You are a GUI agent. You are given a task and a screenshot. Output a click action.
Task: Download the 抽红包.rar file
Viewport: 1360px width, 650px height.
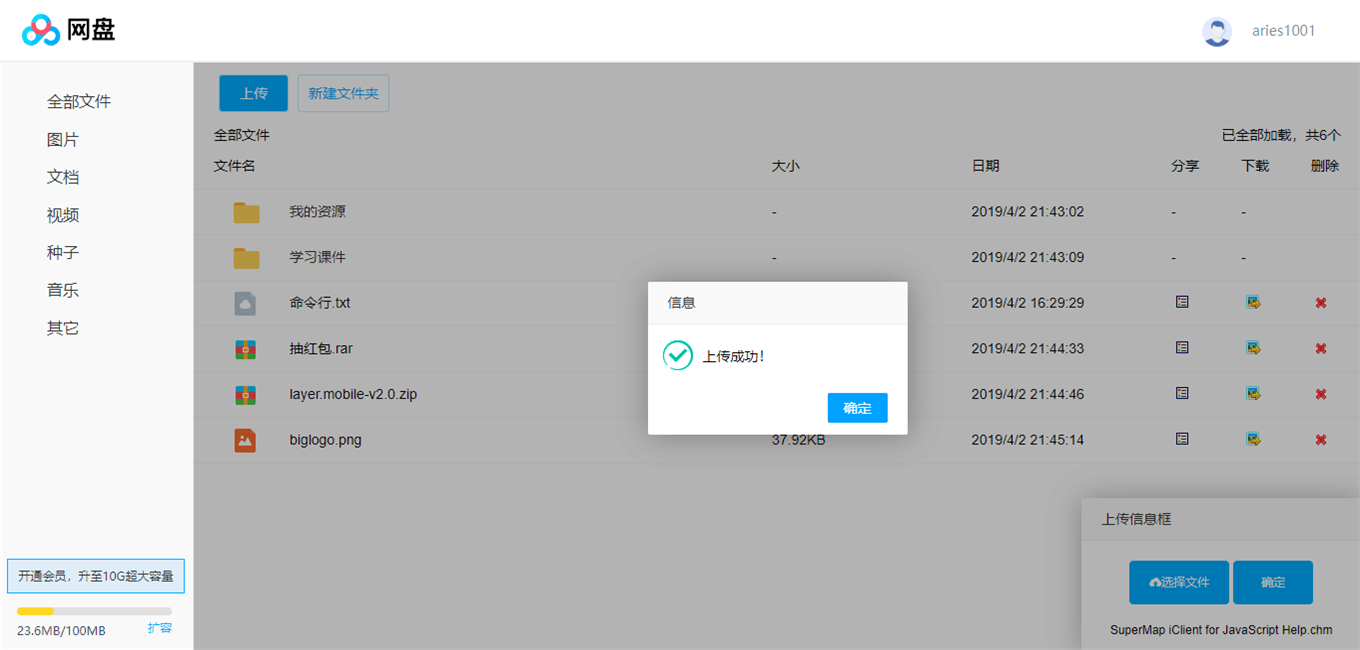tap(1253, 348)
